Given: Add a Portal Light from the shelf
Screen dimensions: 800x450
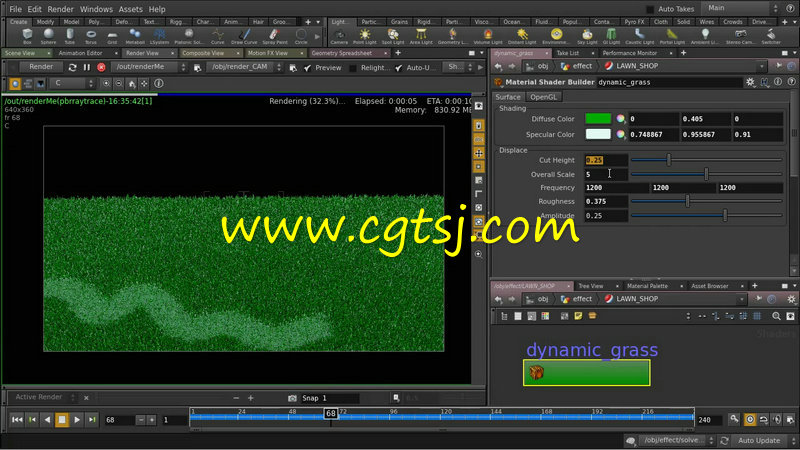Looking at the screenshot, I should click(672, 36).
